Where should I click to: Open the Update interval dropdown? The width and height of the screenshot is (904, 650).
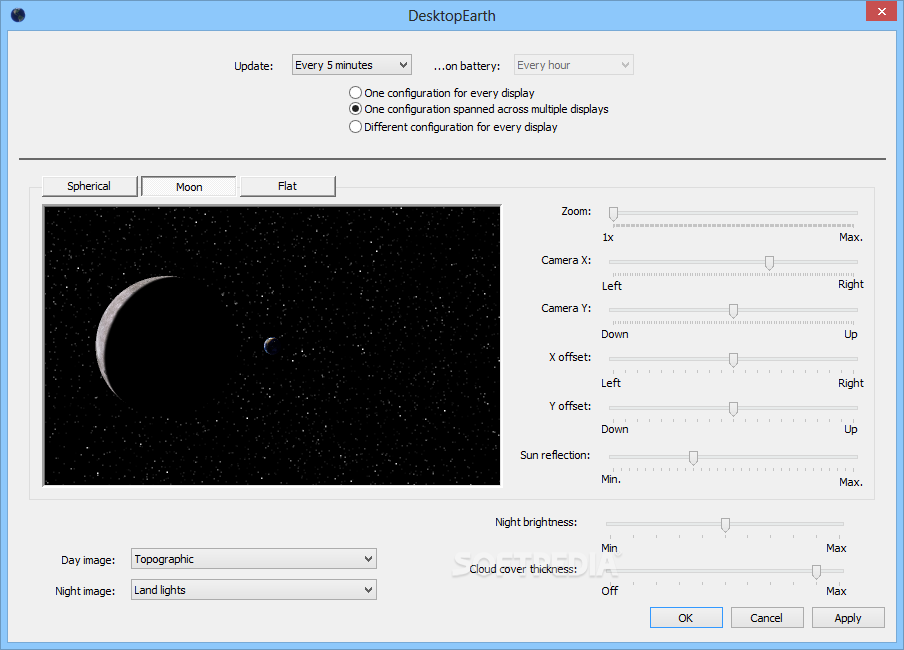pos(351,65)
